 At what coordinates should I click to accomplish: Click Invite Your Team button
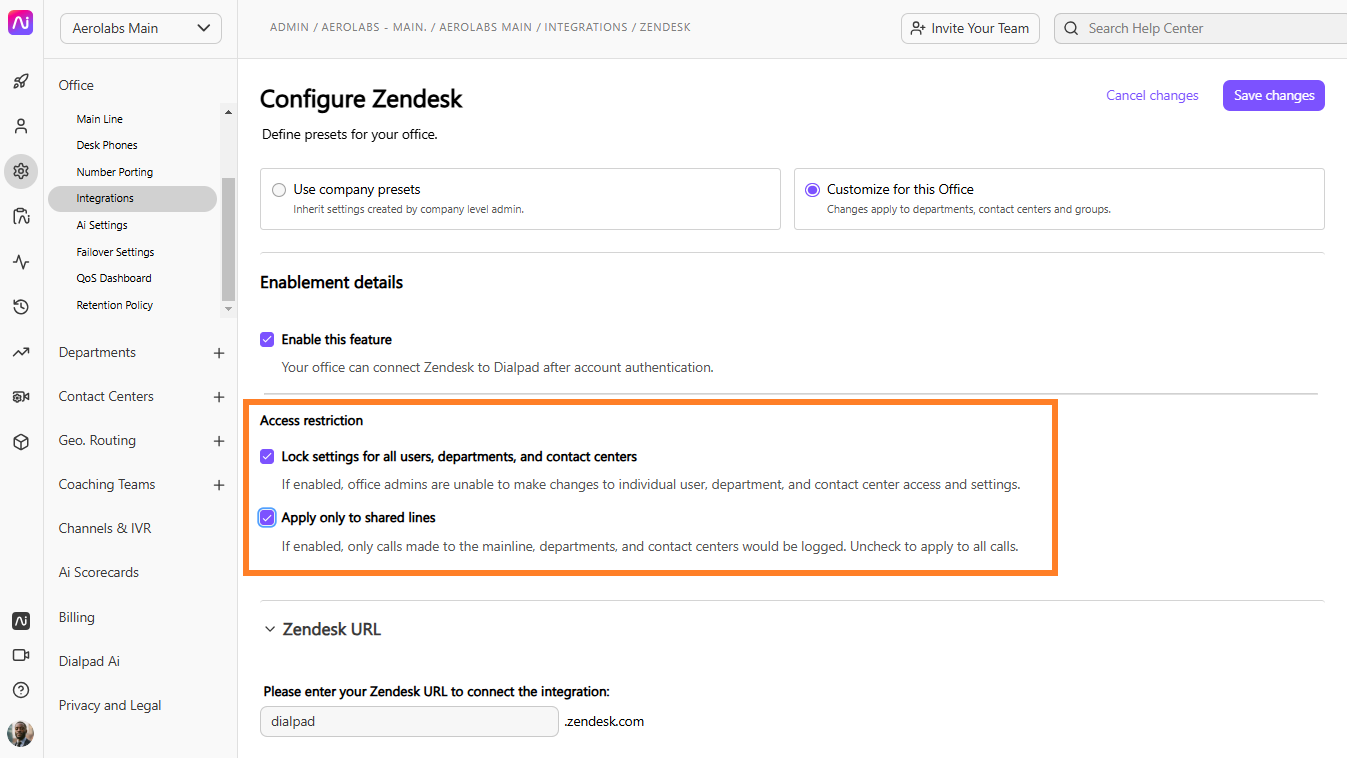pos(970,28)
